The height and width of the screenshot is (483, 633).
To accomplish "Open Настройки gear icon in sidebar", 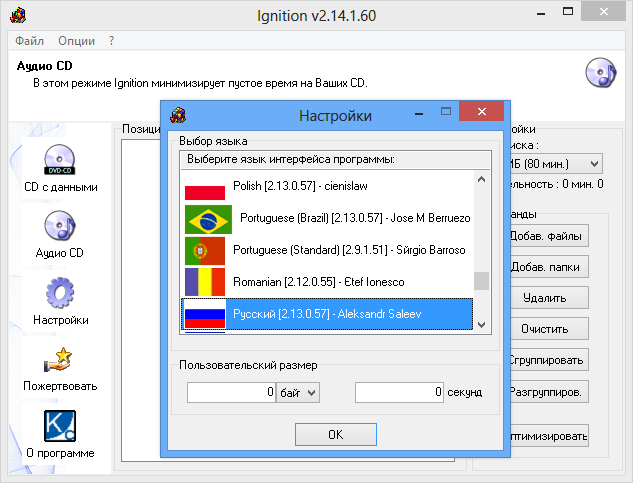I will (x=60, y=292).
